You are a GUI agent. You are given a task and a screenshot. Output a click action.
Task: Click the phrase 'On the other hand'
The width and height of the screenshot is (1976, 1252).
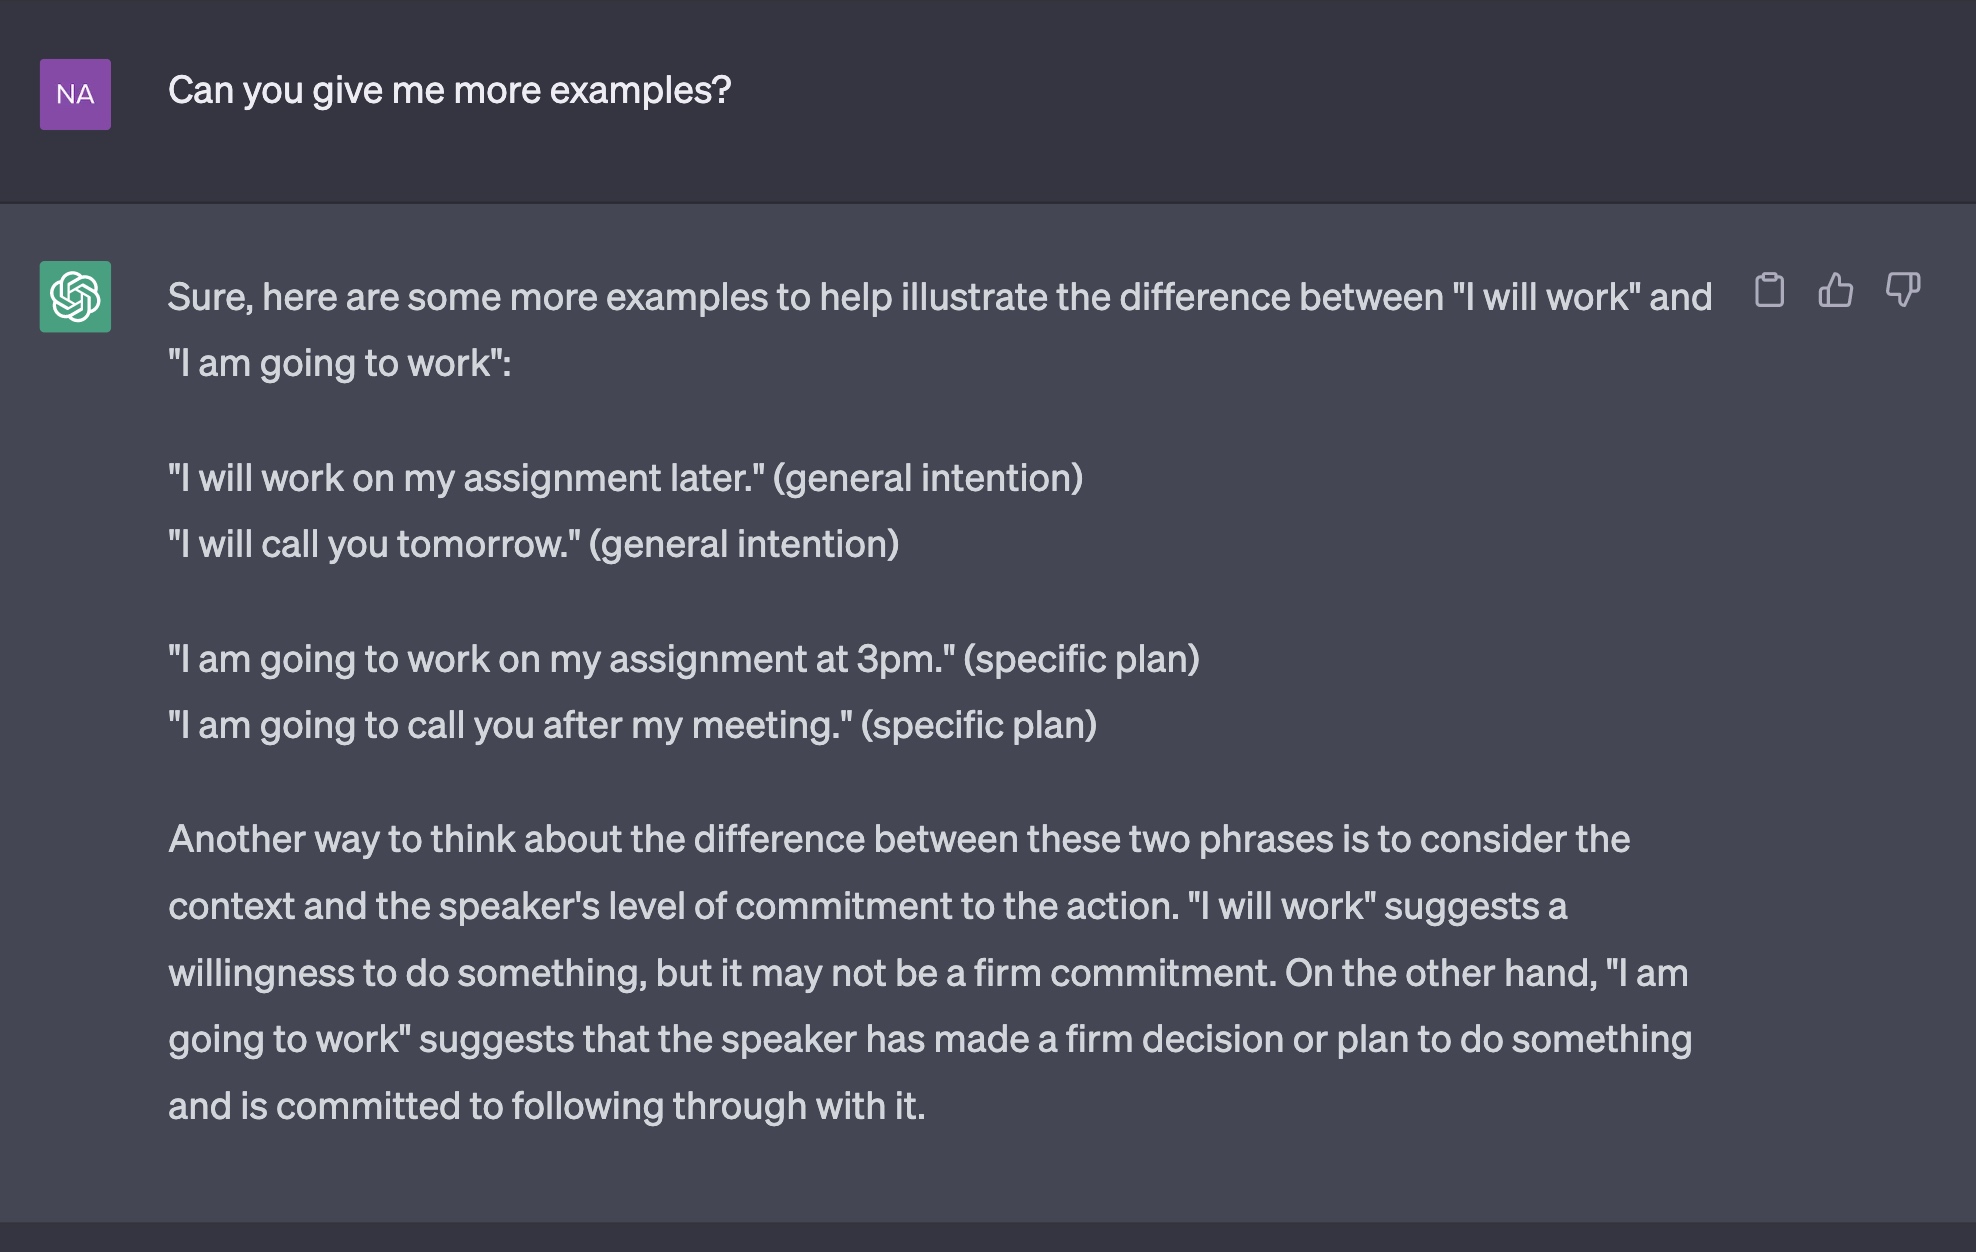(x=1441, y=973)
